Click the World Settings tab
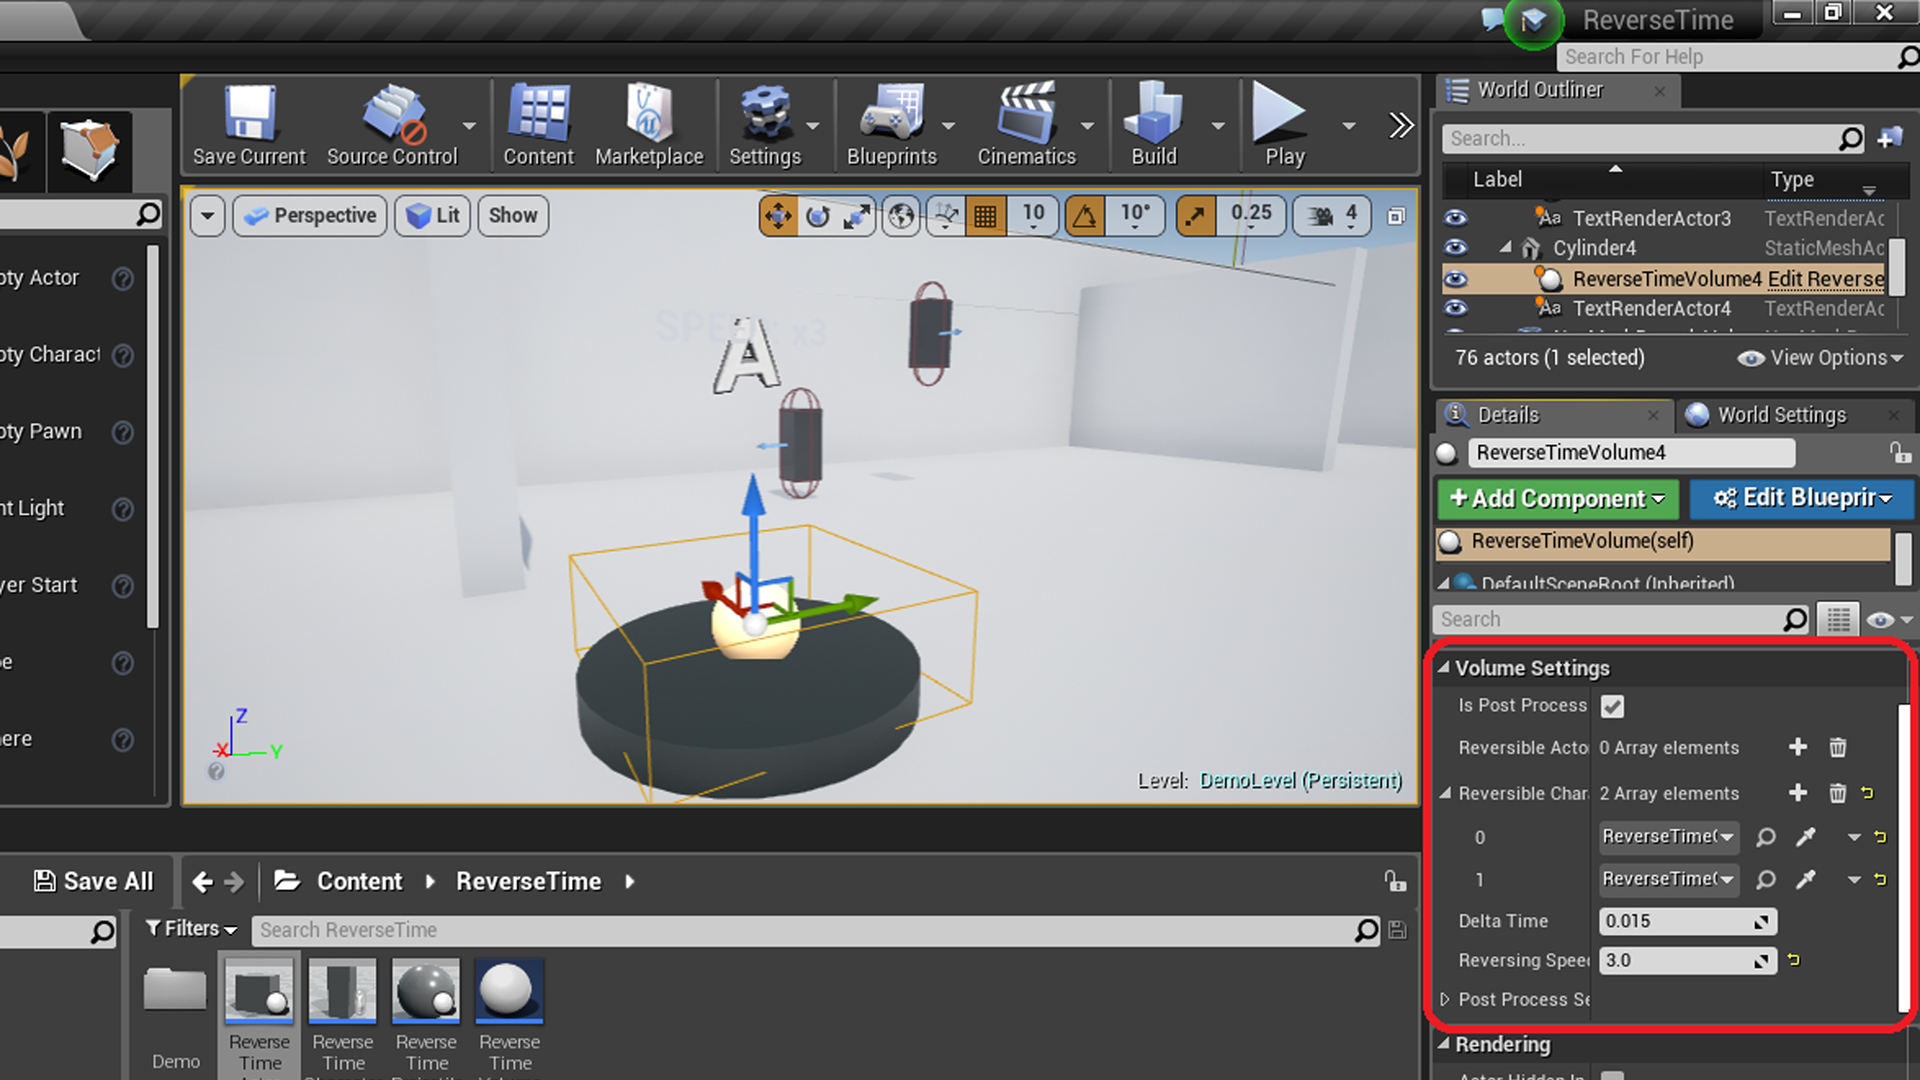The image size is (1920, 1080). (x=1782, y=414)
